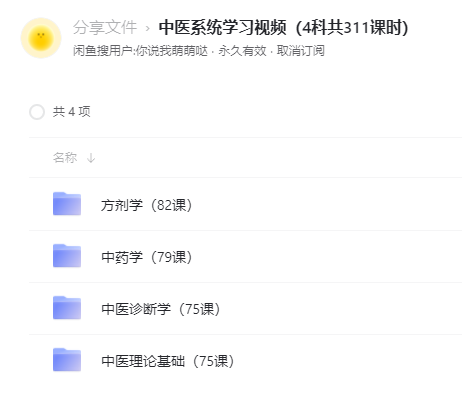
Task: Open the 中医诊断学（75课）folder icon
Action: pyautogui.click(x=67, y=308)
